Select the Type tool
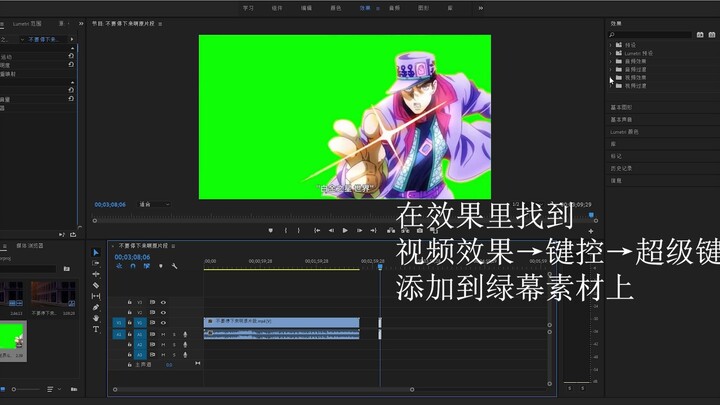The image size is (720, 405). pos(96,329)
